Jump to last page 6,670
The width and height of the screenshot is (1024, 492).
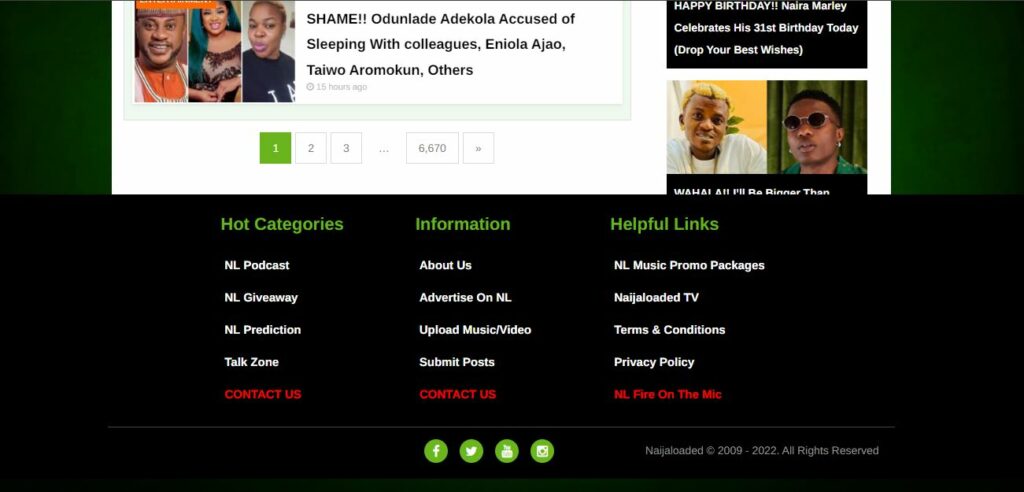432,148
